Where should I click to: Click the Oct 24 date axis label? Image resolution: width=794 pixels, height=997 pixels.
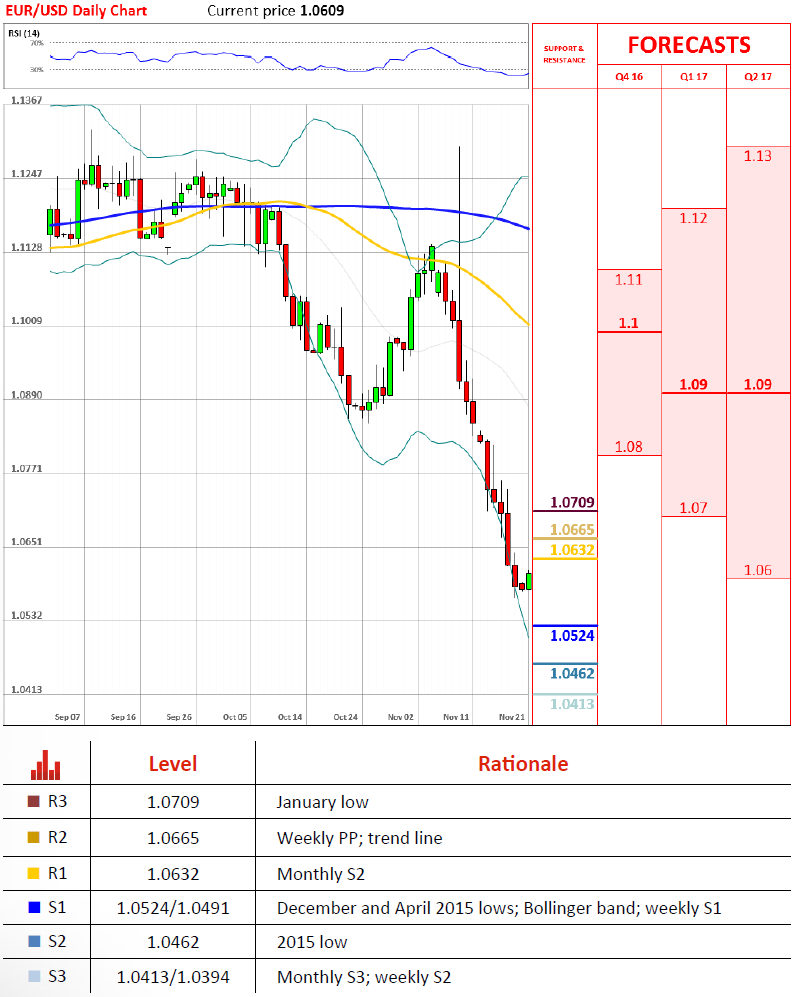(346, 717)
